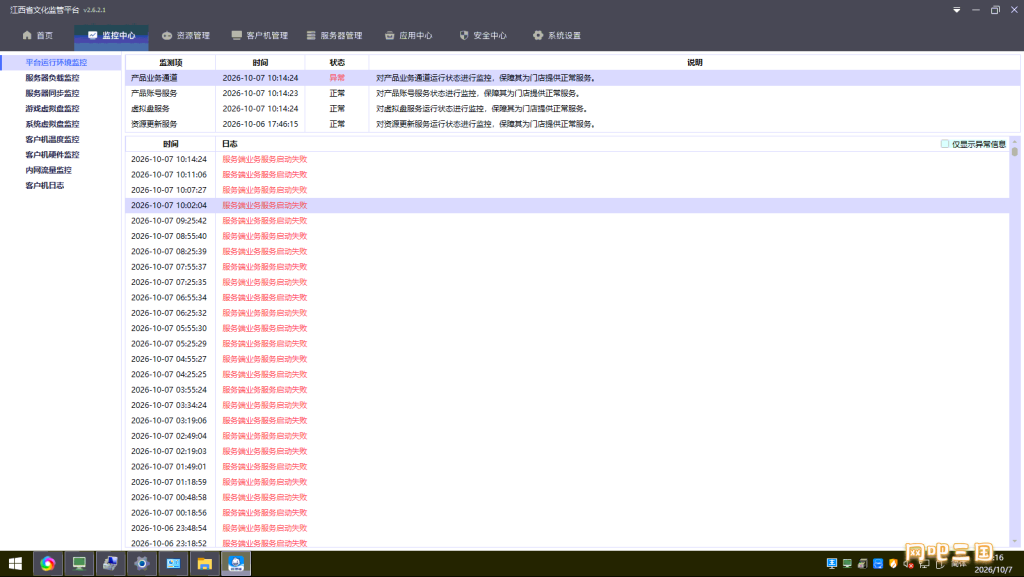Open 游戏虚拟盘监控 in the sidebar
Viewport: 1024px width, 577px height.
tap(52, 108)
